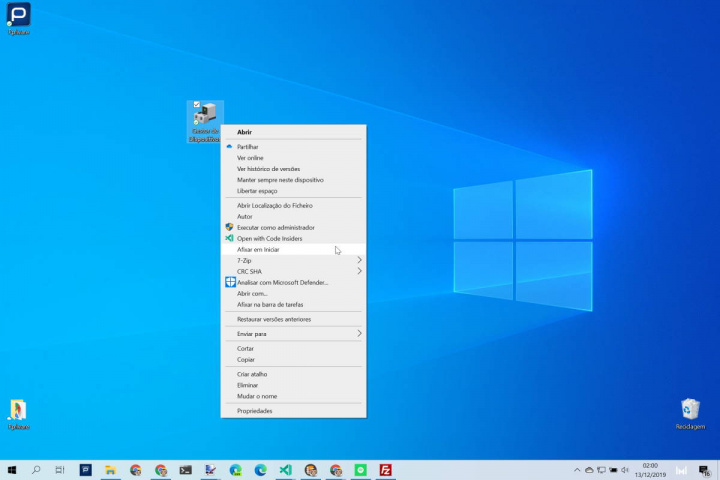Open FileZilla from the taskbar
Viewport: 720px width, 480px height.
385,469
